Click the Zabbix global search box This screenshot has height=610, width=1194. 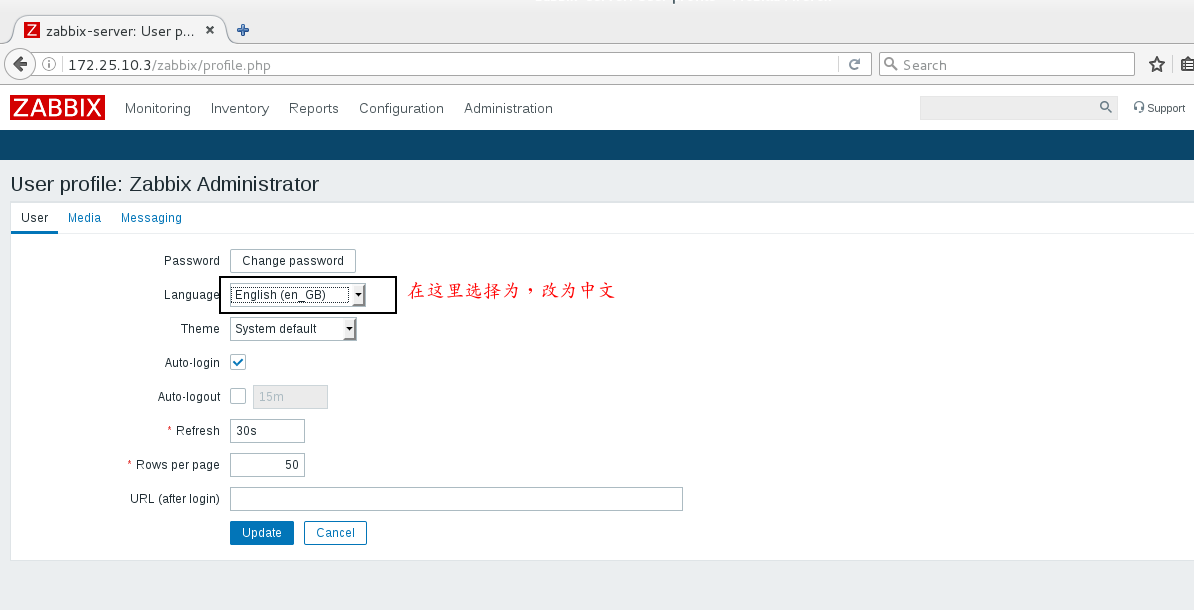[1018, 108]
